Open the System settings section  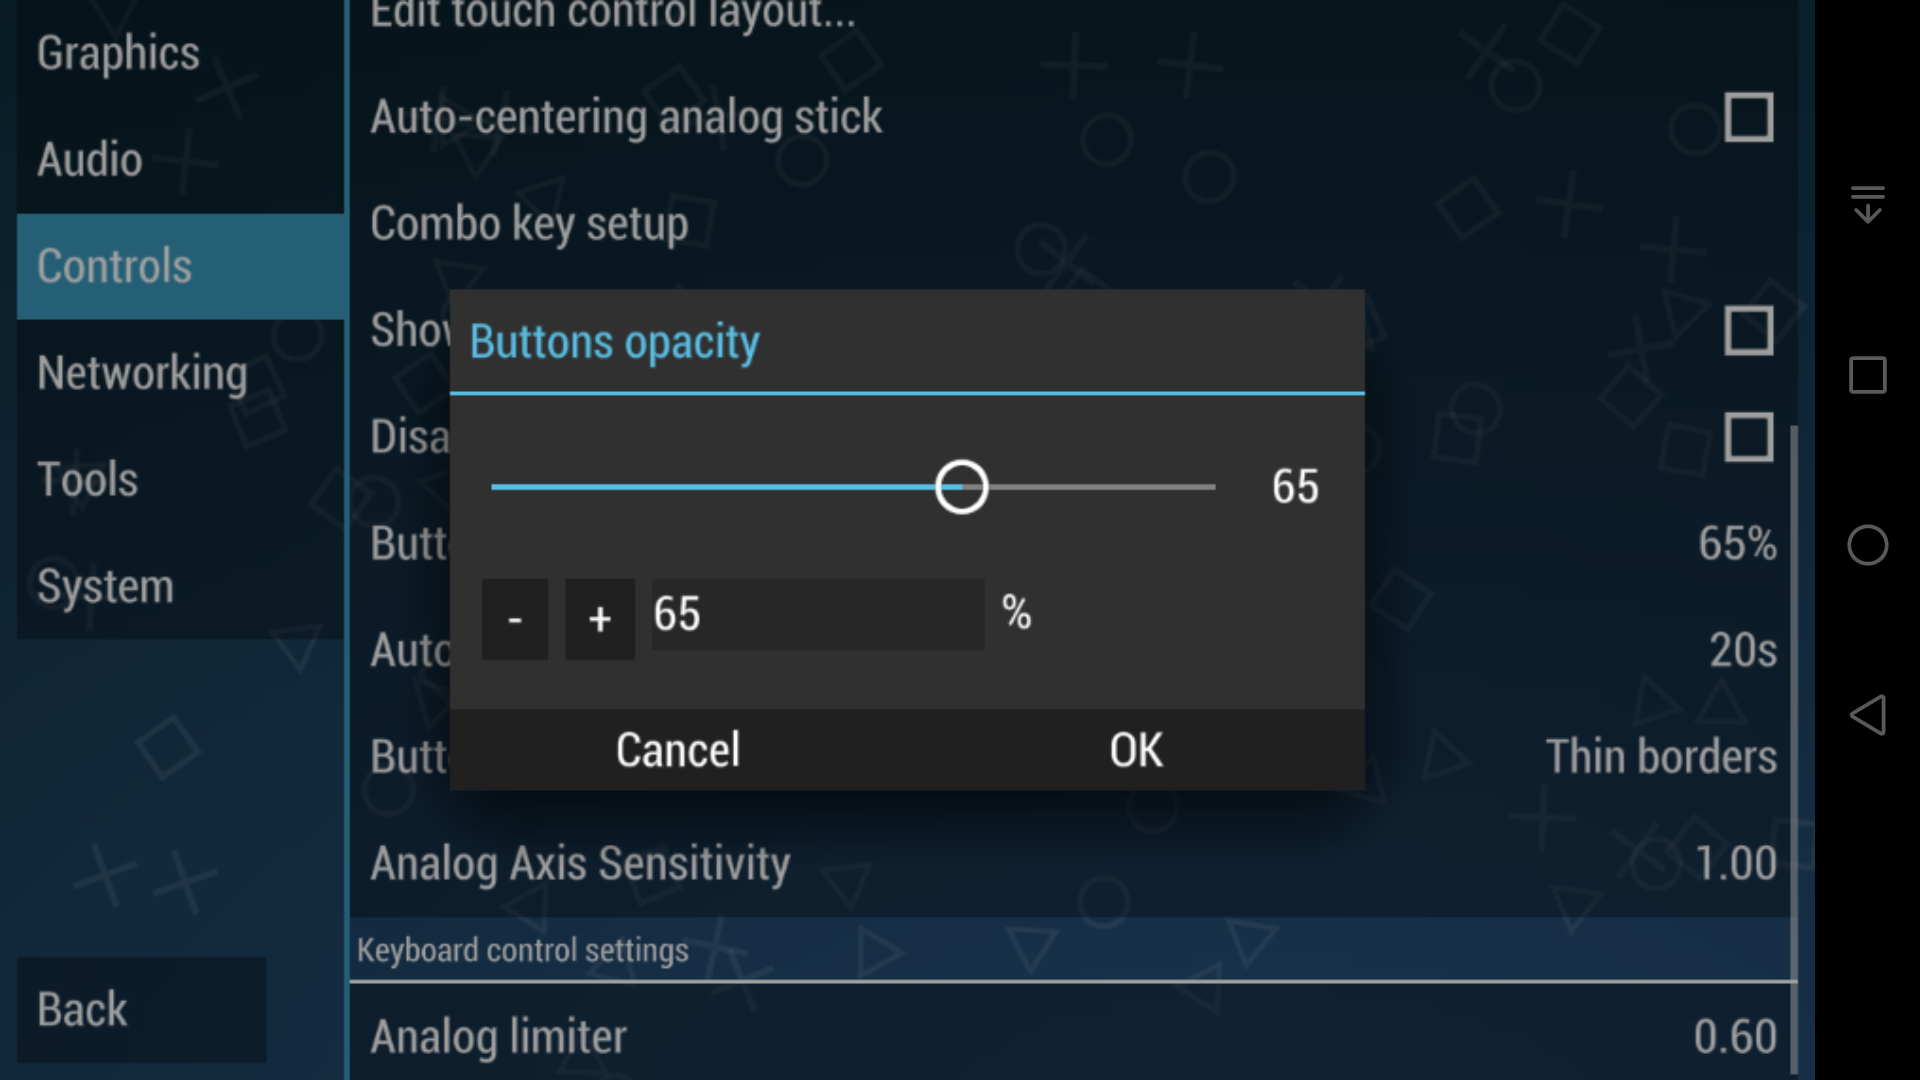[105, 586]
